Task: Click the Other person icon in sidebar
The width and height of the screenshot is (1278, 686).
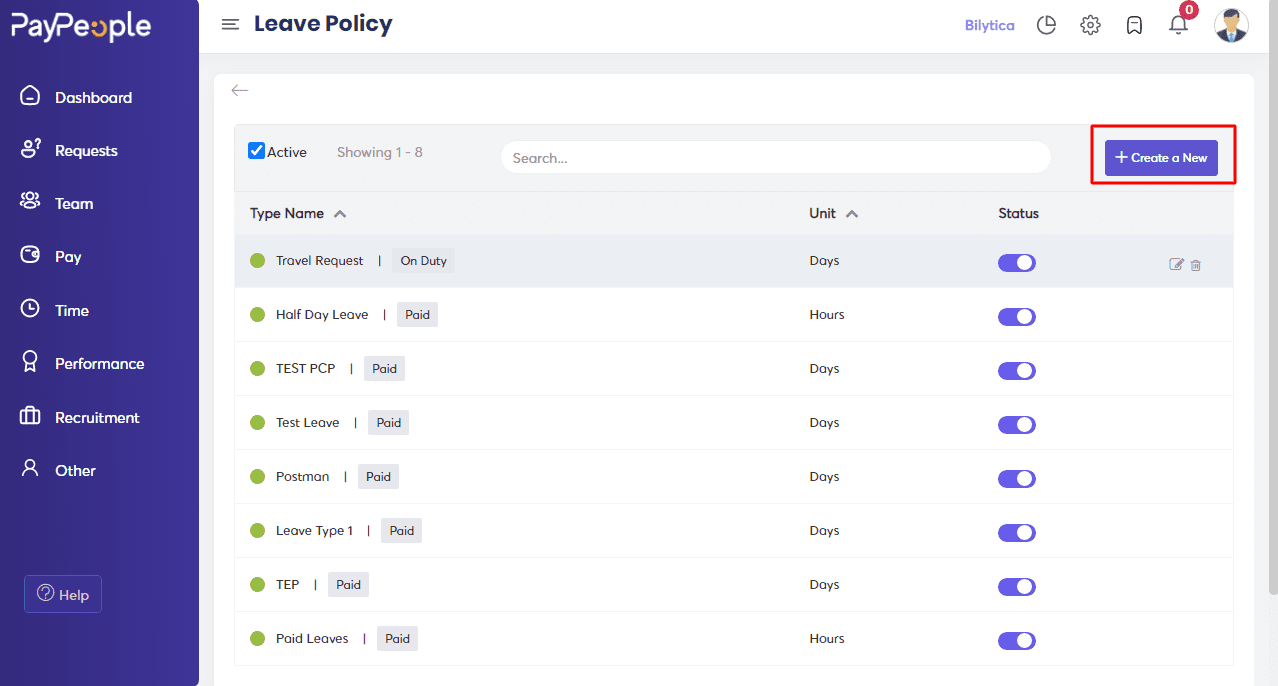Action: pyautogui.click(x=31, y=469)
